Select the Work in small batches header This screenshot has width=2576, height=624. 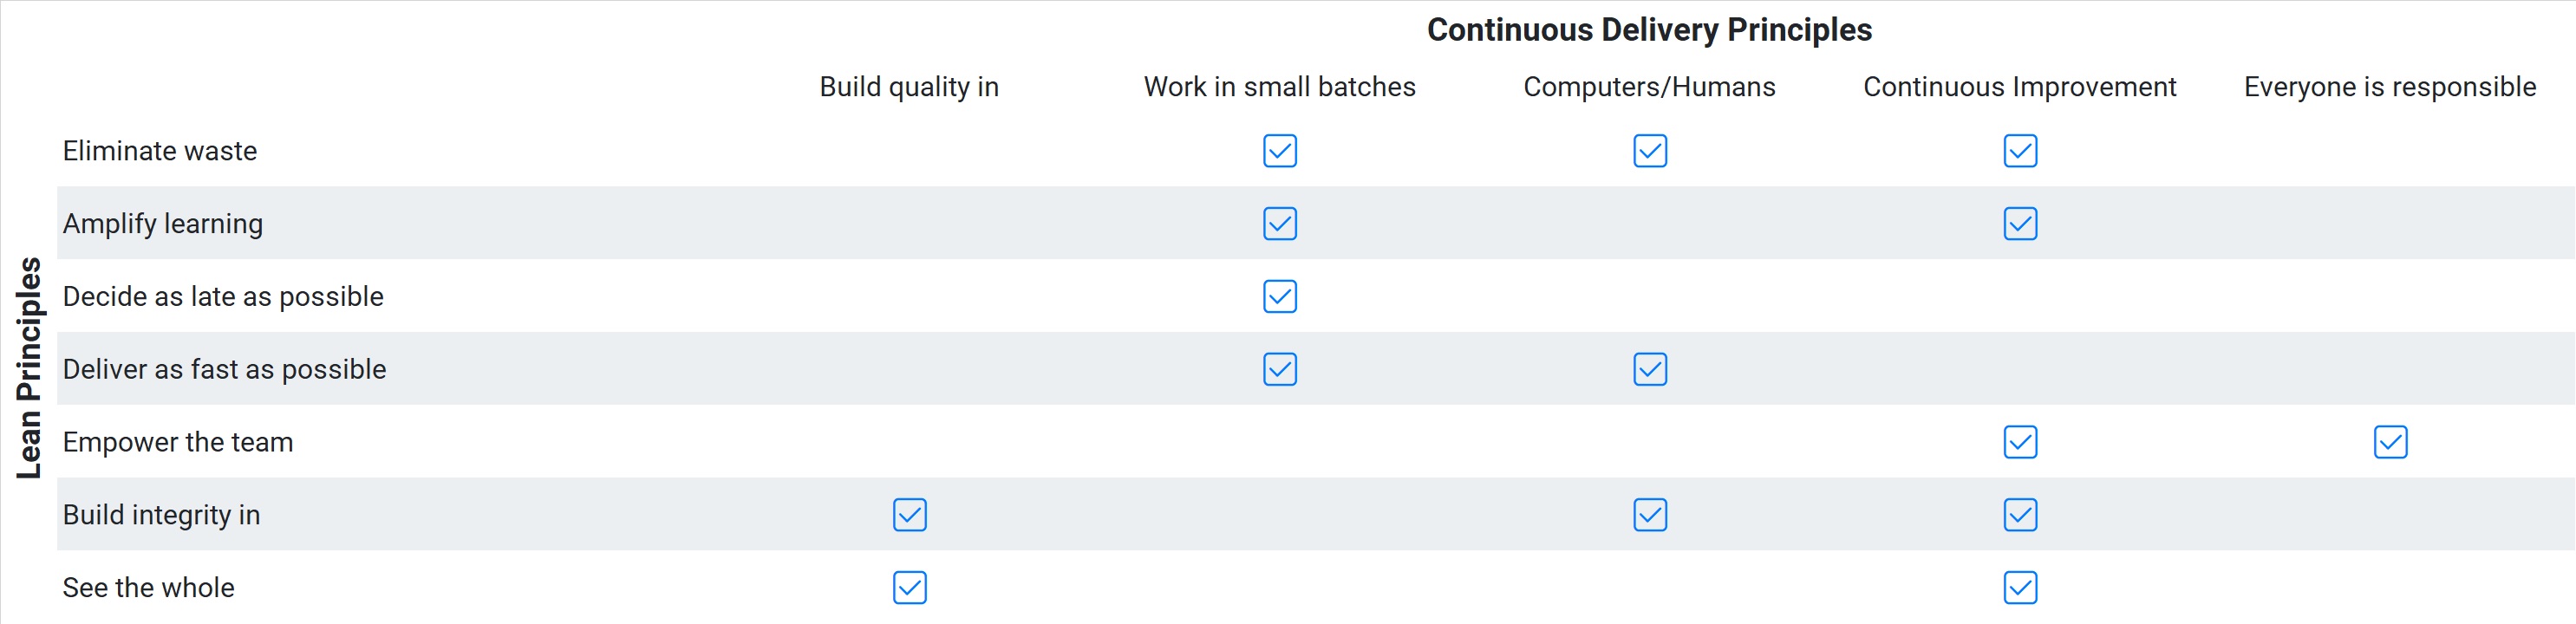[x=1279, y=87]
